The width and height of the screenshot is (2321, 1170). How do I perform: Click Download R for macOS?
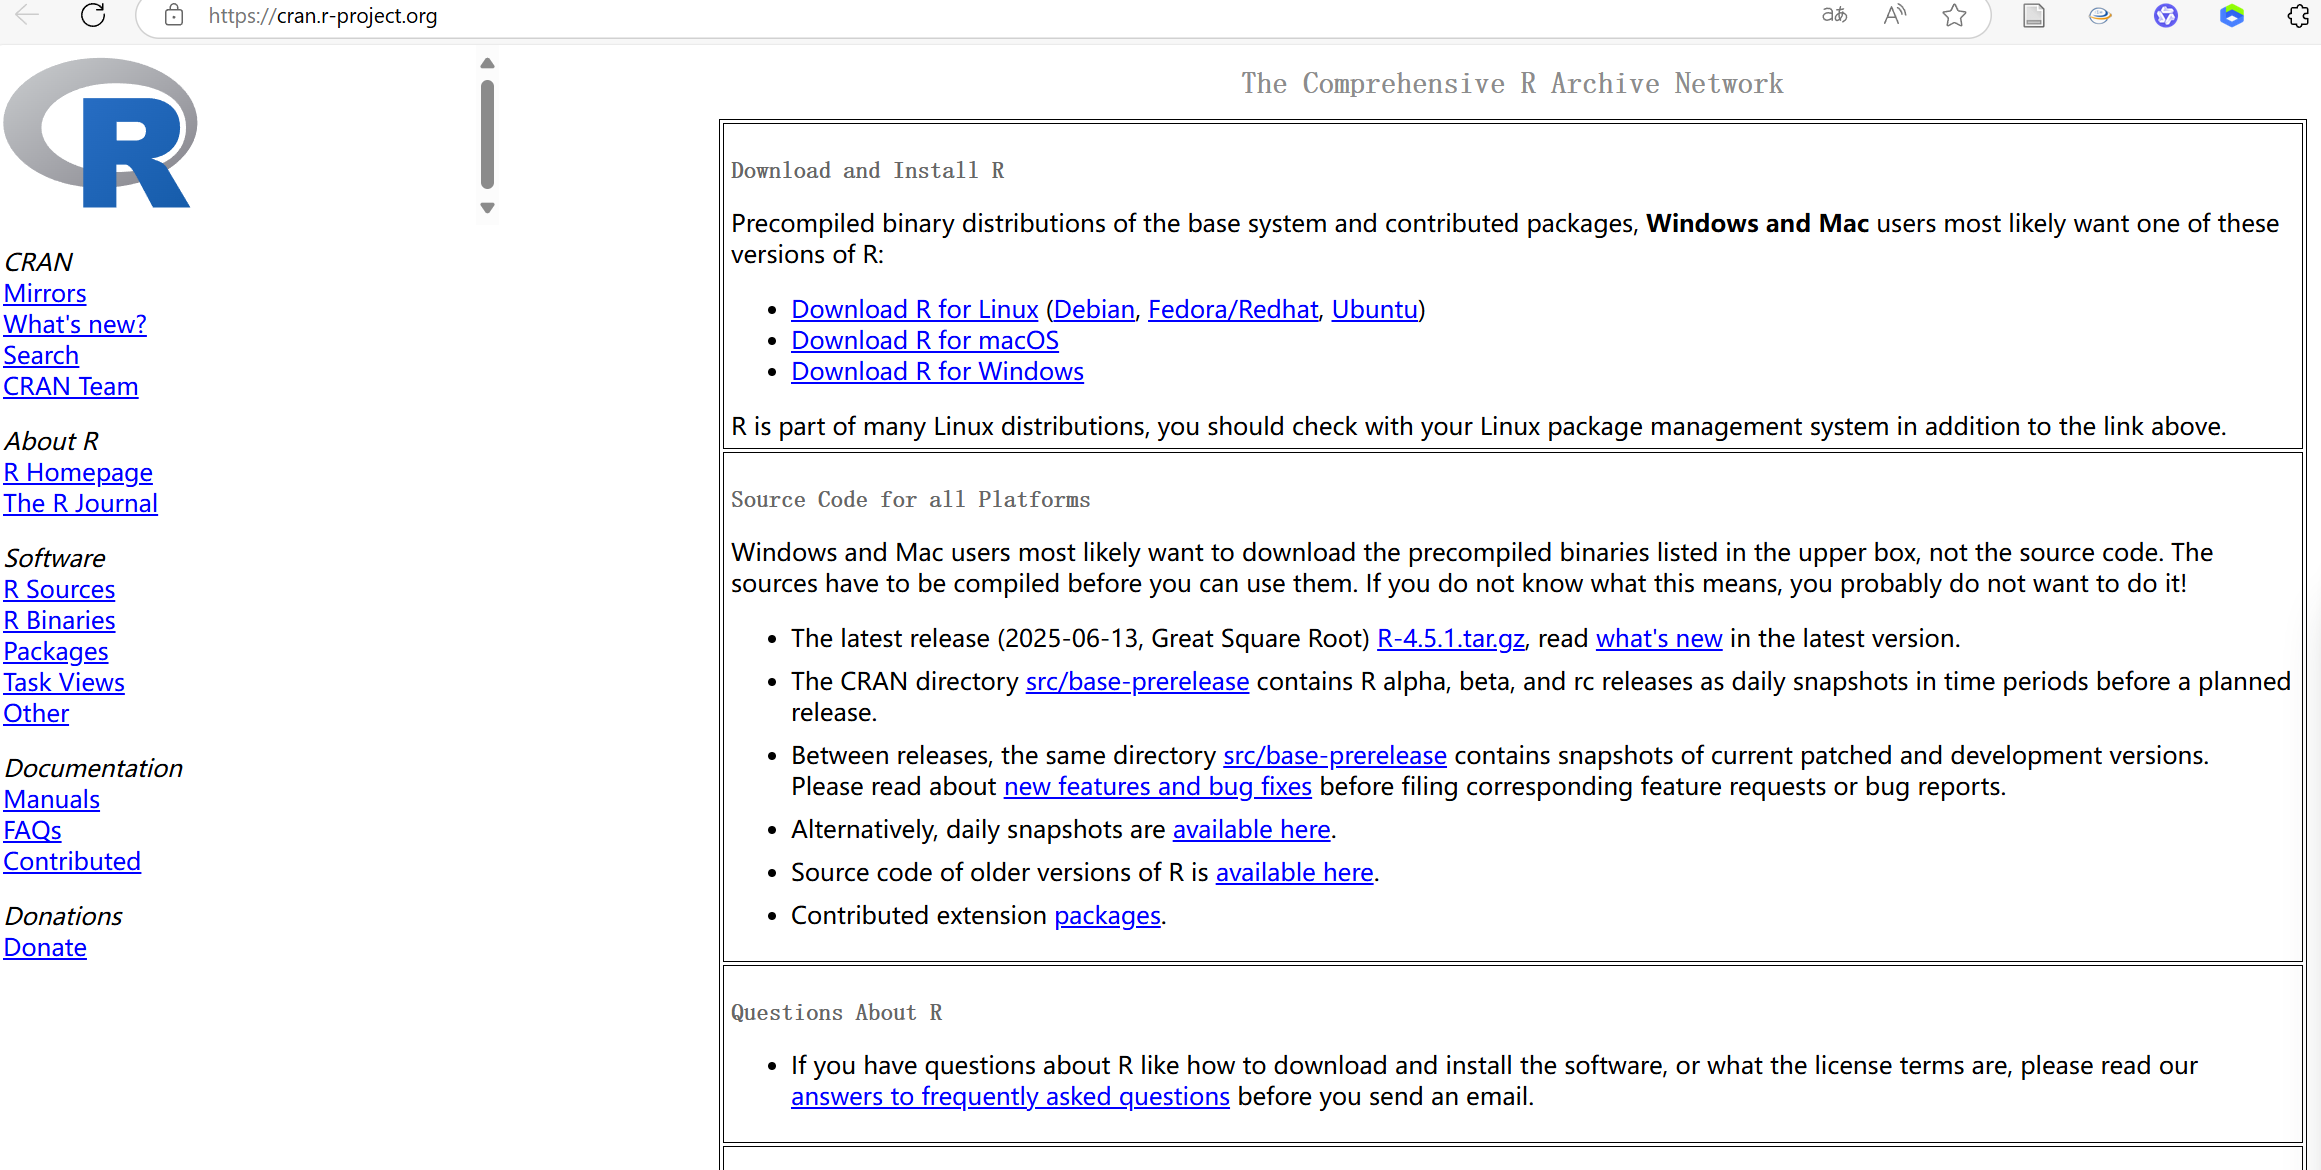[x=925, y=340]
